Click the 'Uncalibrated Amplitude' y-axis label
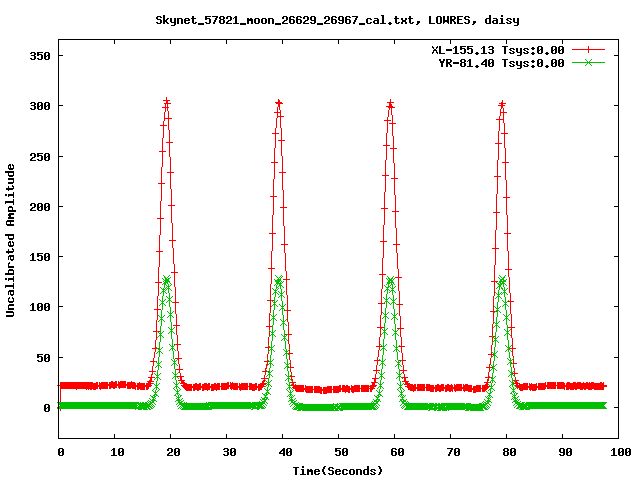 pos(10,240)
